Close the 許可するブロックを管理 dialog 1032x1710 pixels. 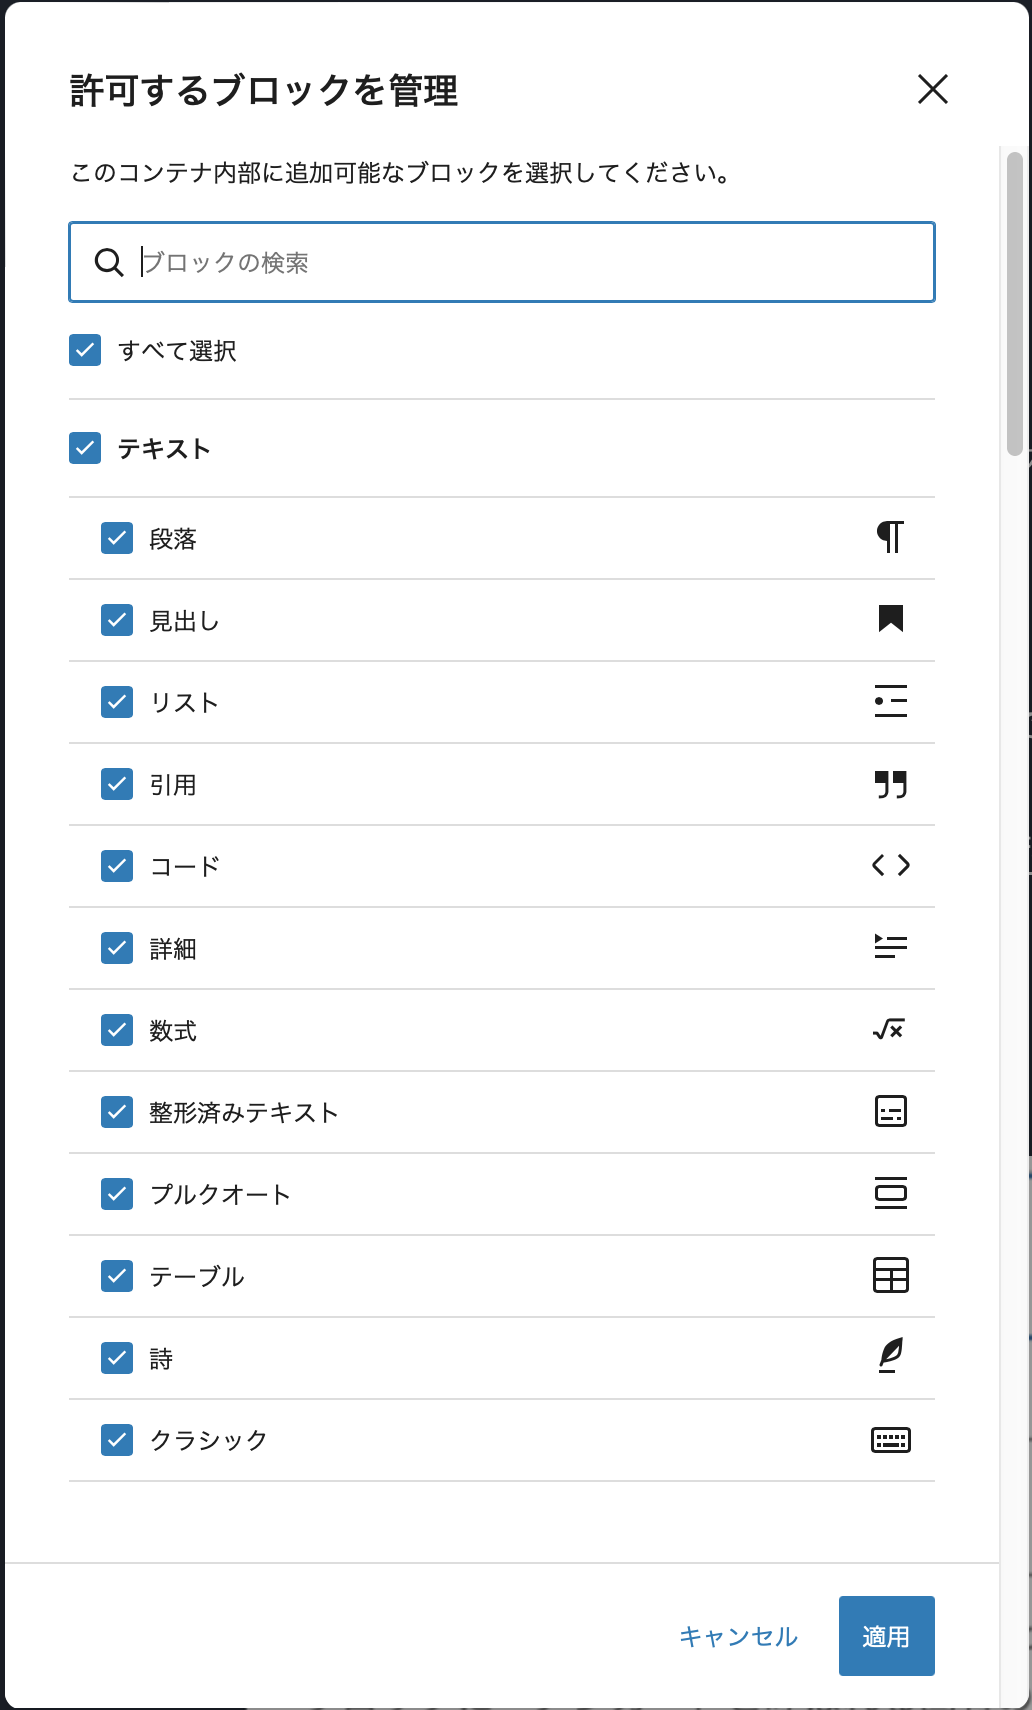point(932,90)
